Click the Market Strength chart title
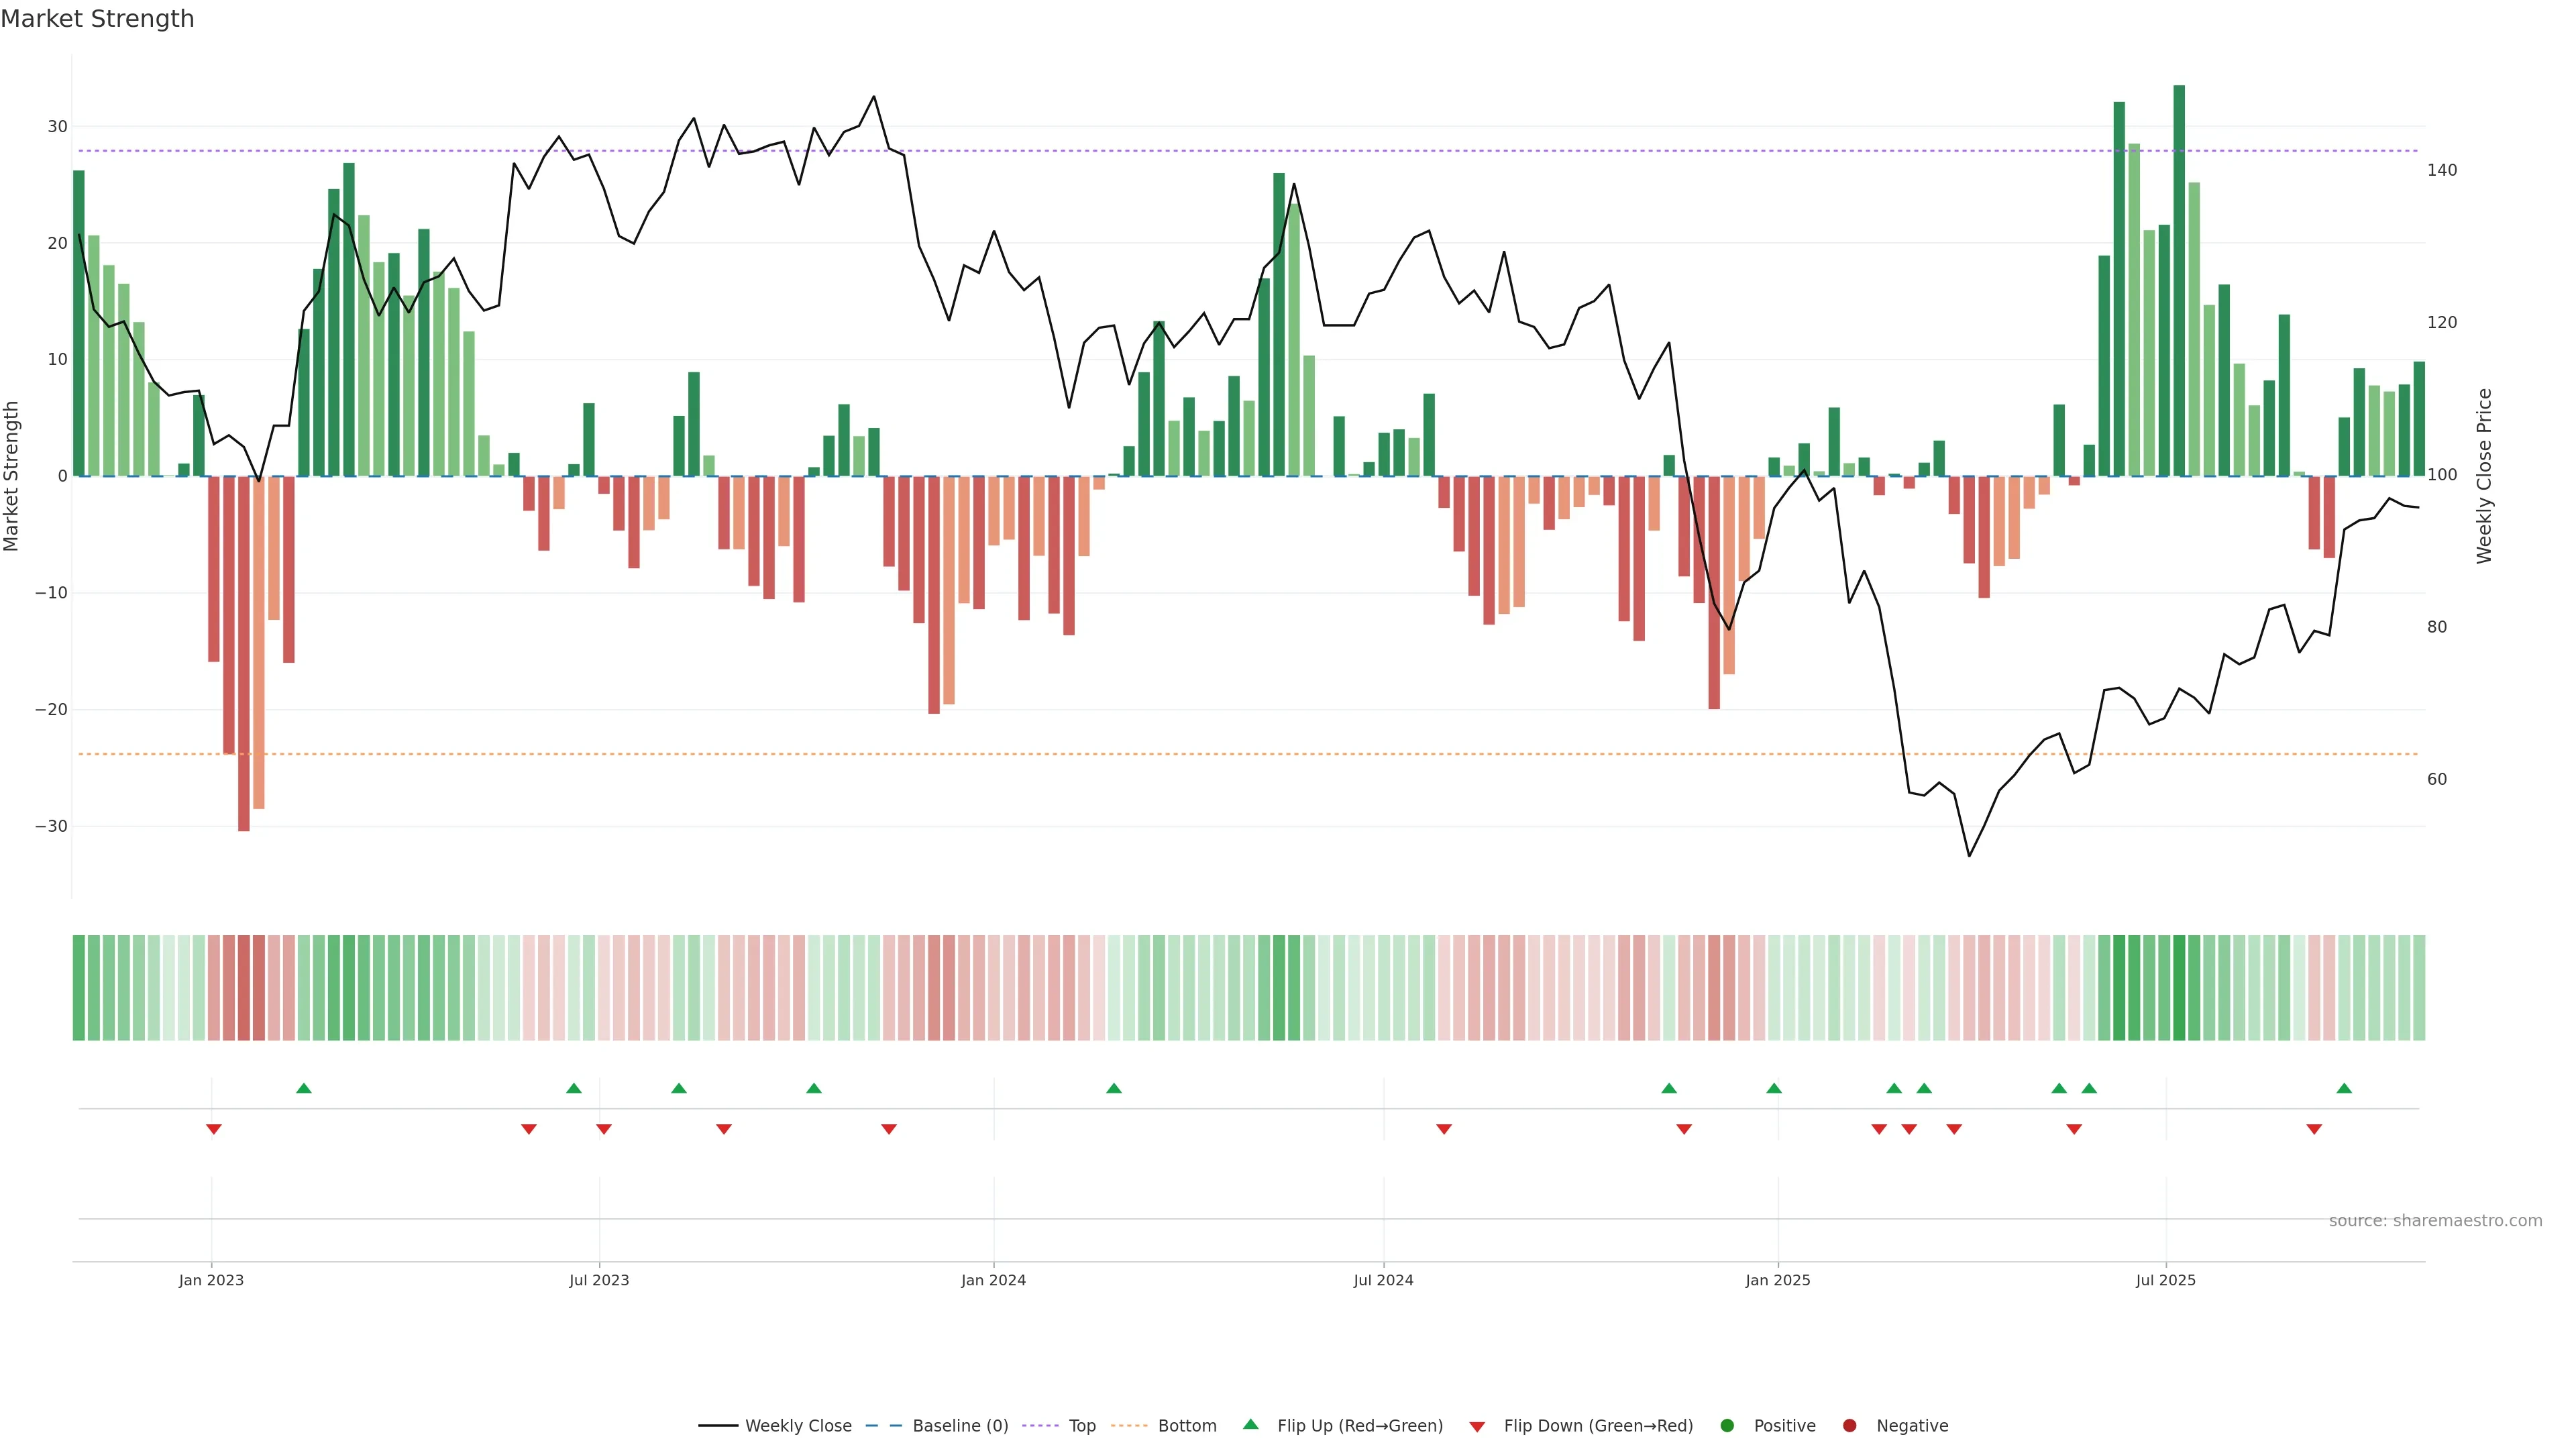This screenshot has width=2576, height=1449. [97, 19]
